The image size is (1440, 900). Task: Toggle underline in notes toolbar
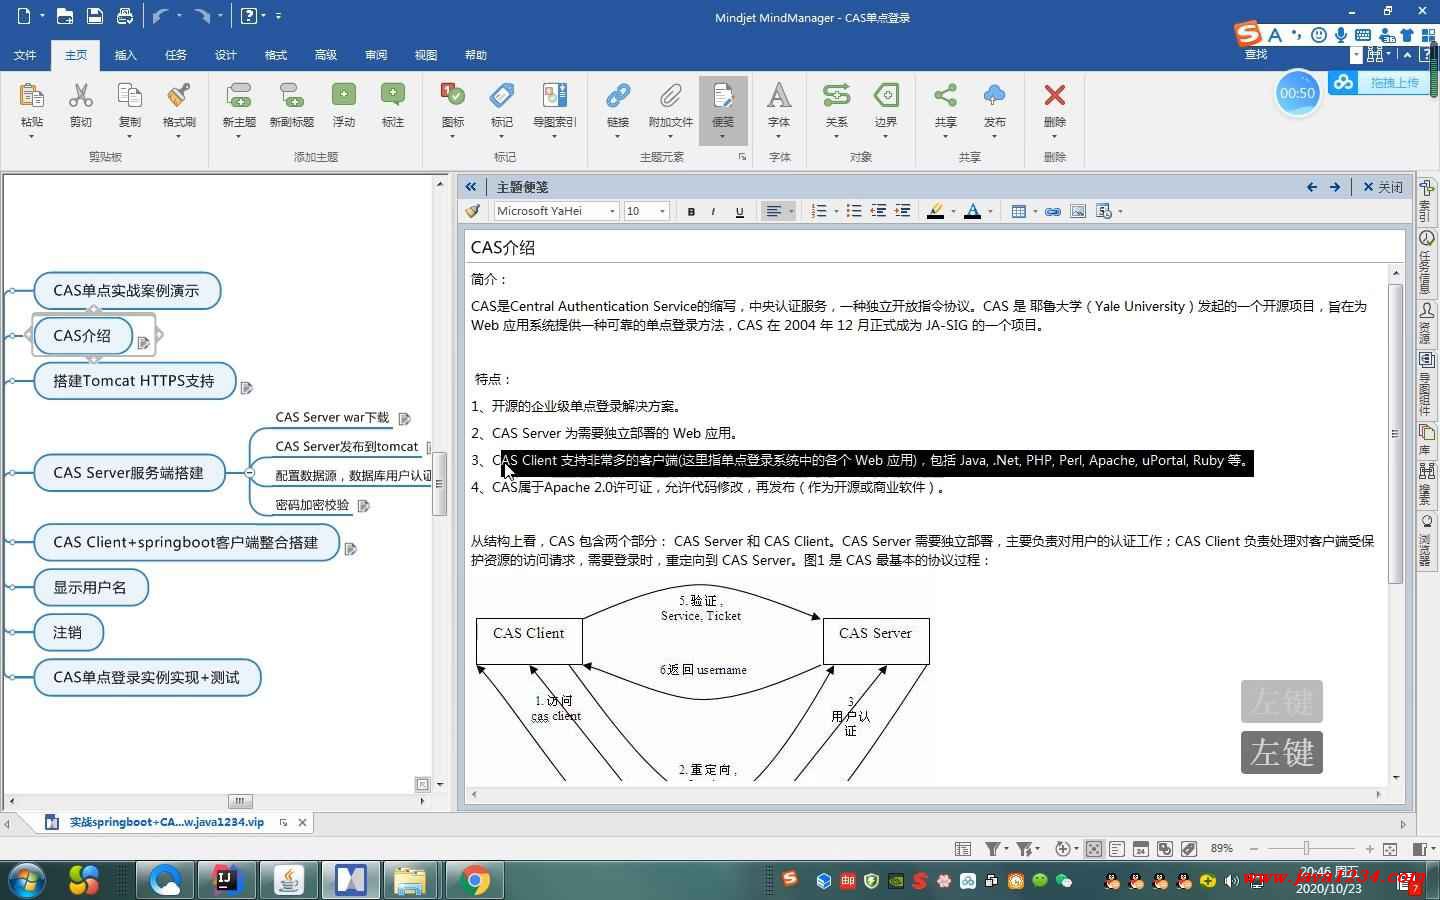[x=739, y=211]
